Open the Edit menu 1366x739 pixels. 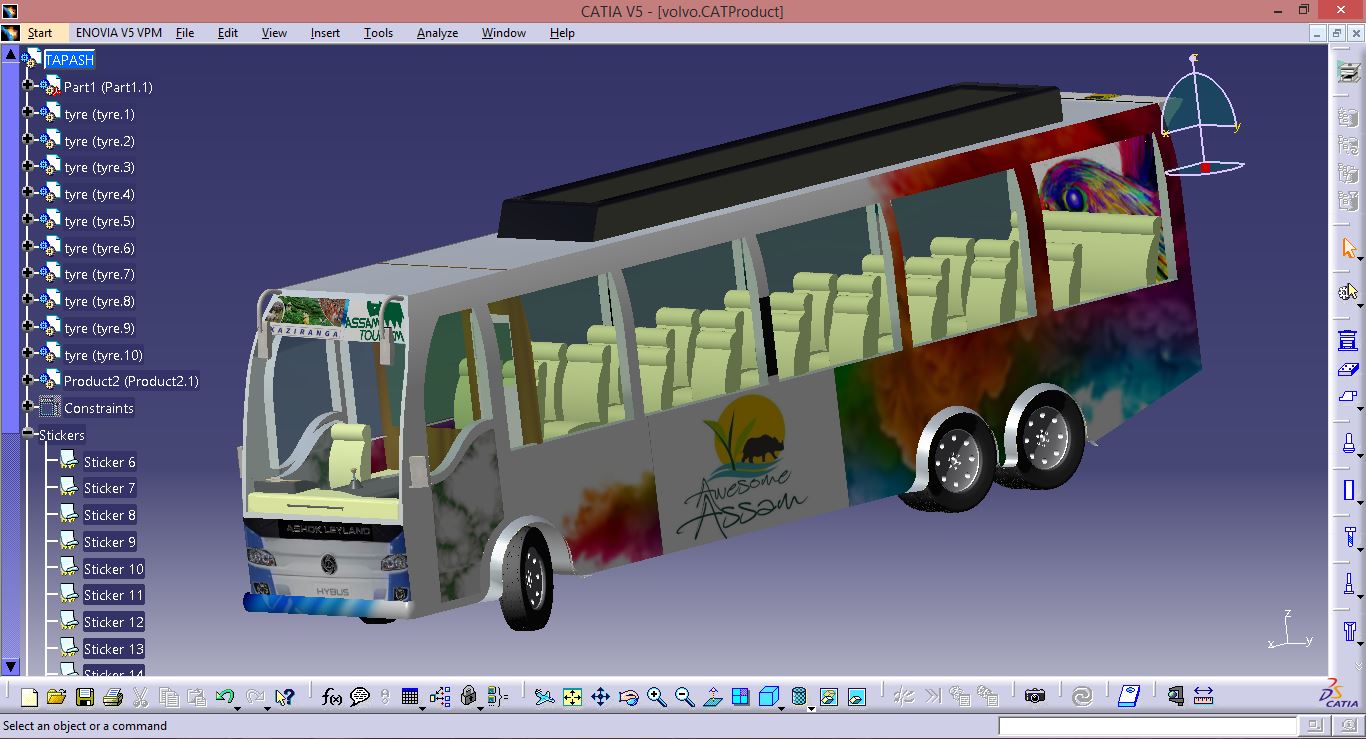tap(228, 33)
